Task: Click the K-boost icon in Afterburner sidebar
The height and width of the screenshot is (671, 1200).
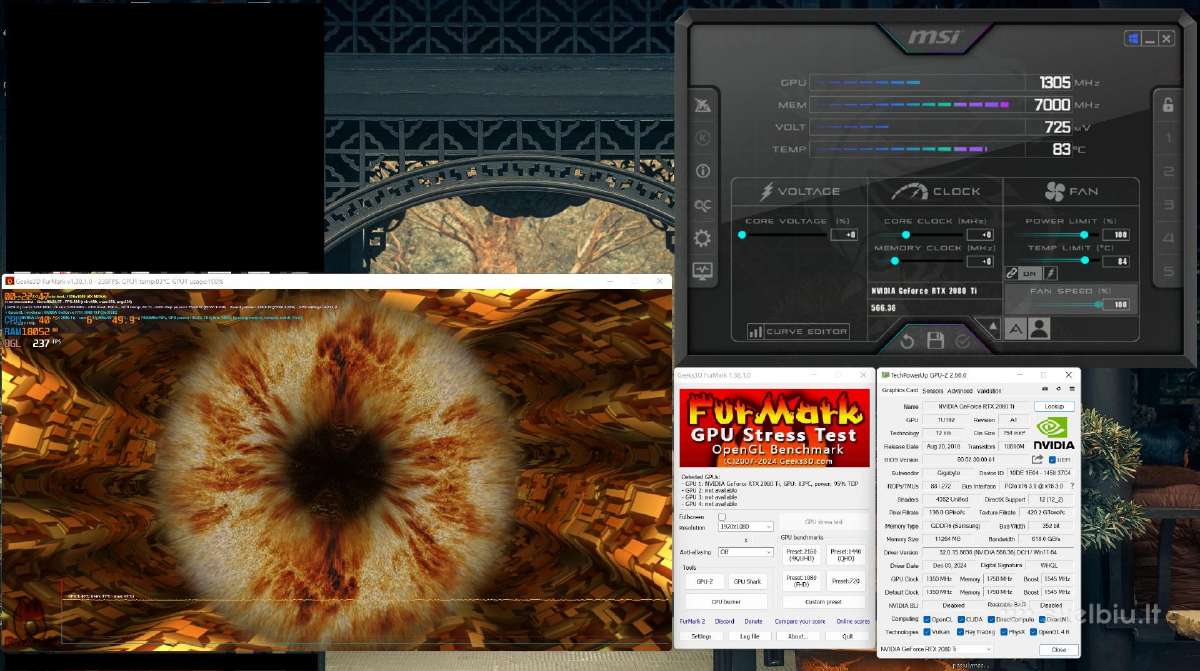Action: (702, 138)
